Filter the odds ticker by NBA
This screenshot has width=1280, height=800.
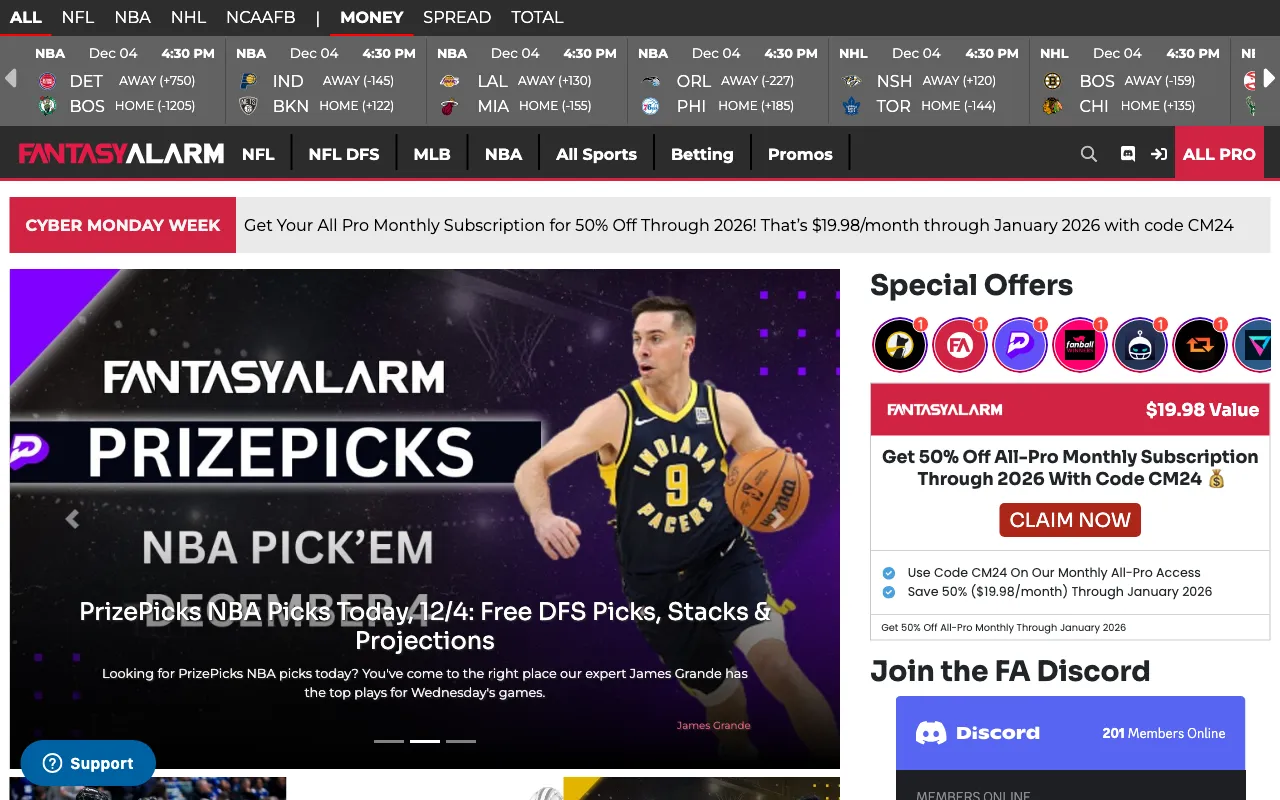[133, 17]
